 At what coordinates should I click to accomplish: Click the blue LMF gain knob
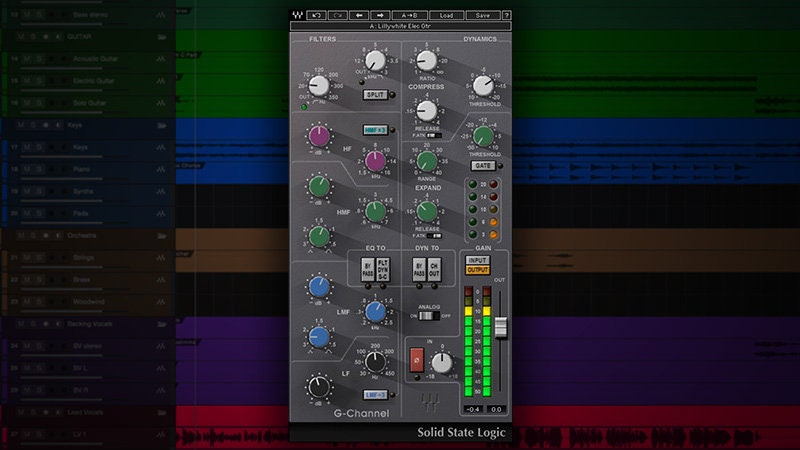click(x=319, y=287)
